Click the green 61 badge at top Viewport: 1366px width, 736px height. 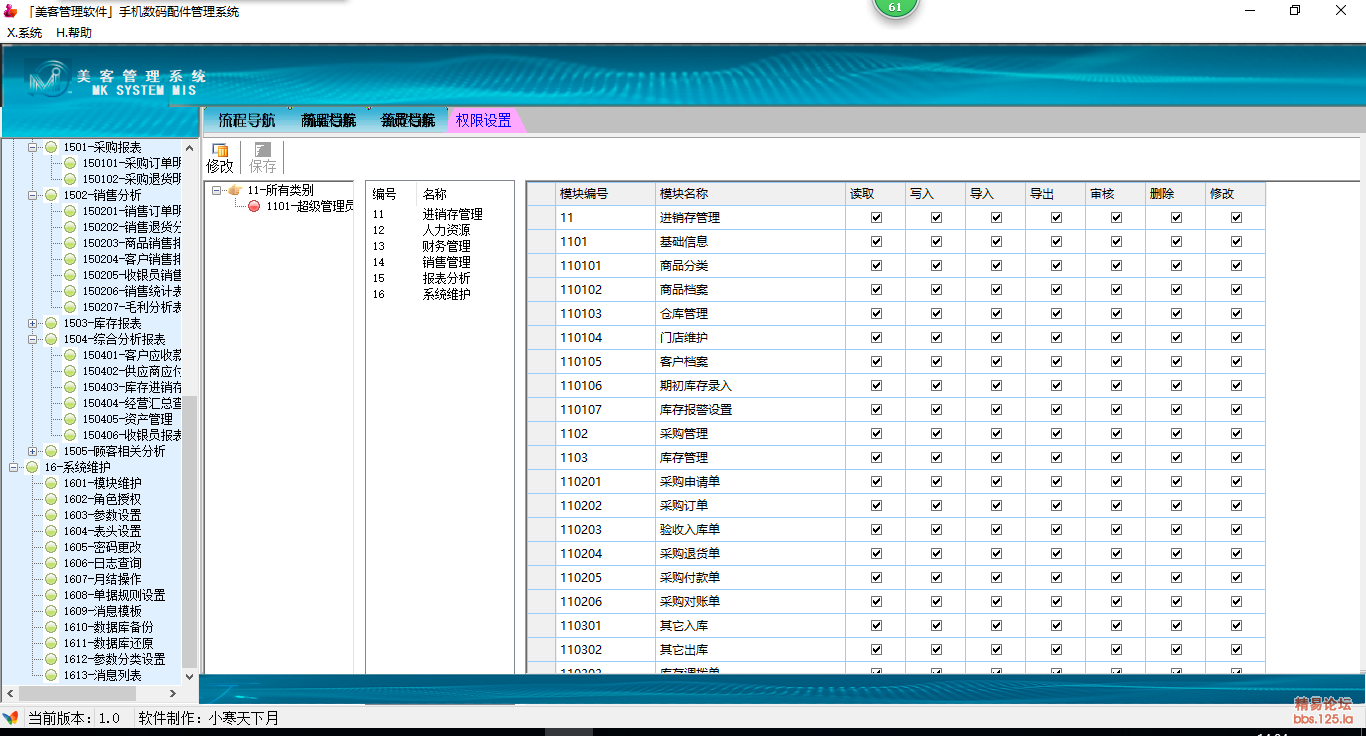coord(895,7)
